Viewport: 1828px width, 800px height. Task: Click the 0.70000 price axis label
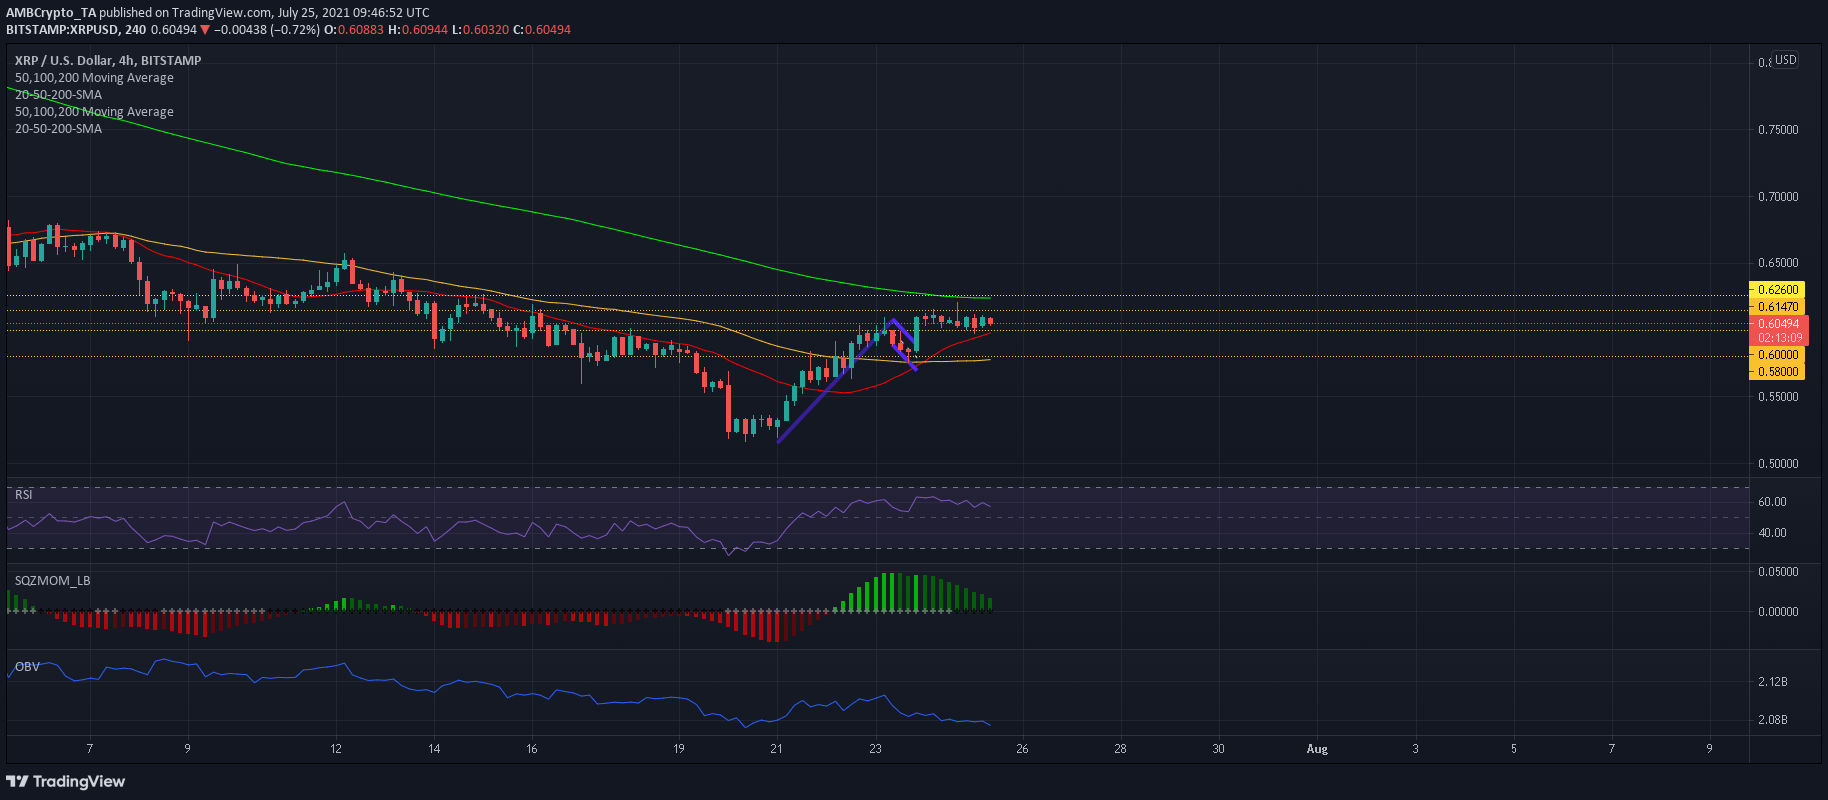(x=1778, y=197)
